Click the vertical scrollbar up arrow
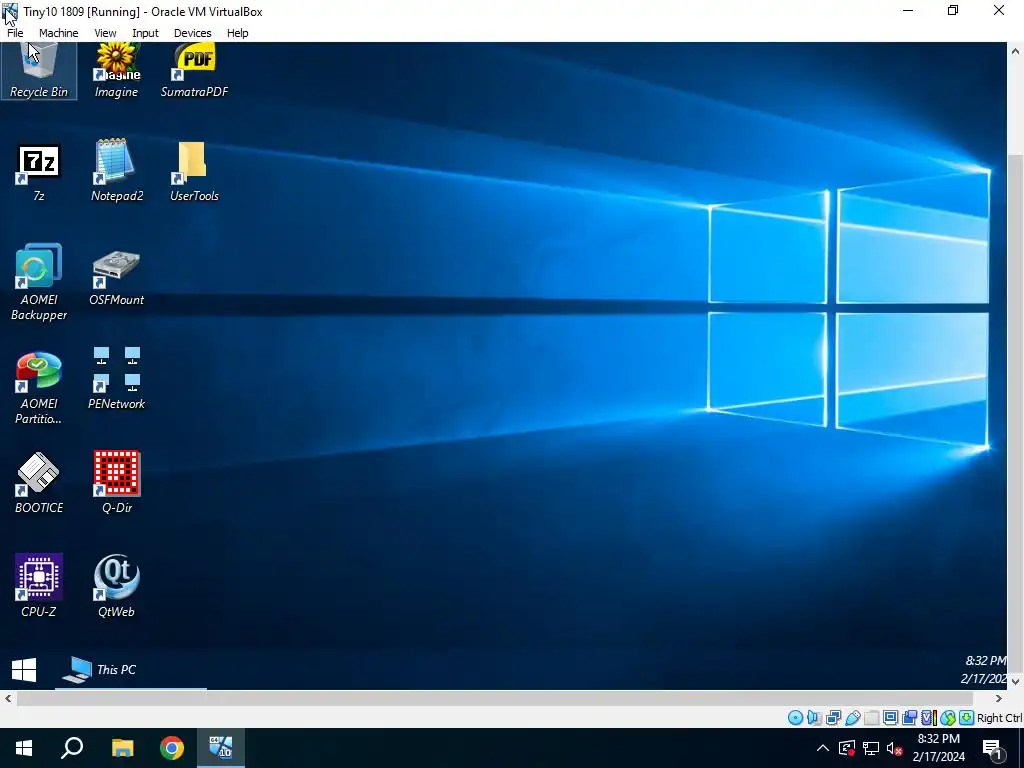 click(x=1016, y=51)
